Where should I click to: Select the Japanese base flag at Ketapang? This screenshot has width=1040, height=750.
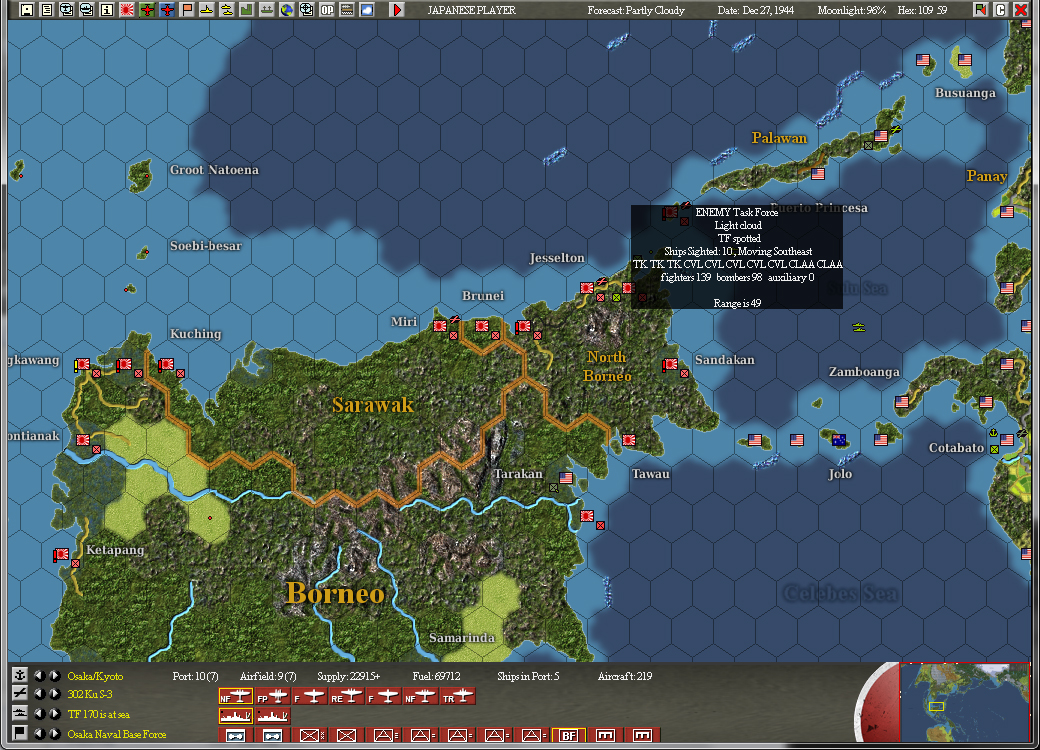61,554
